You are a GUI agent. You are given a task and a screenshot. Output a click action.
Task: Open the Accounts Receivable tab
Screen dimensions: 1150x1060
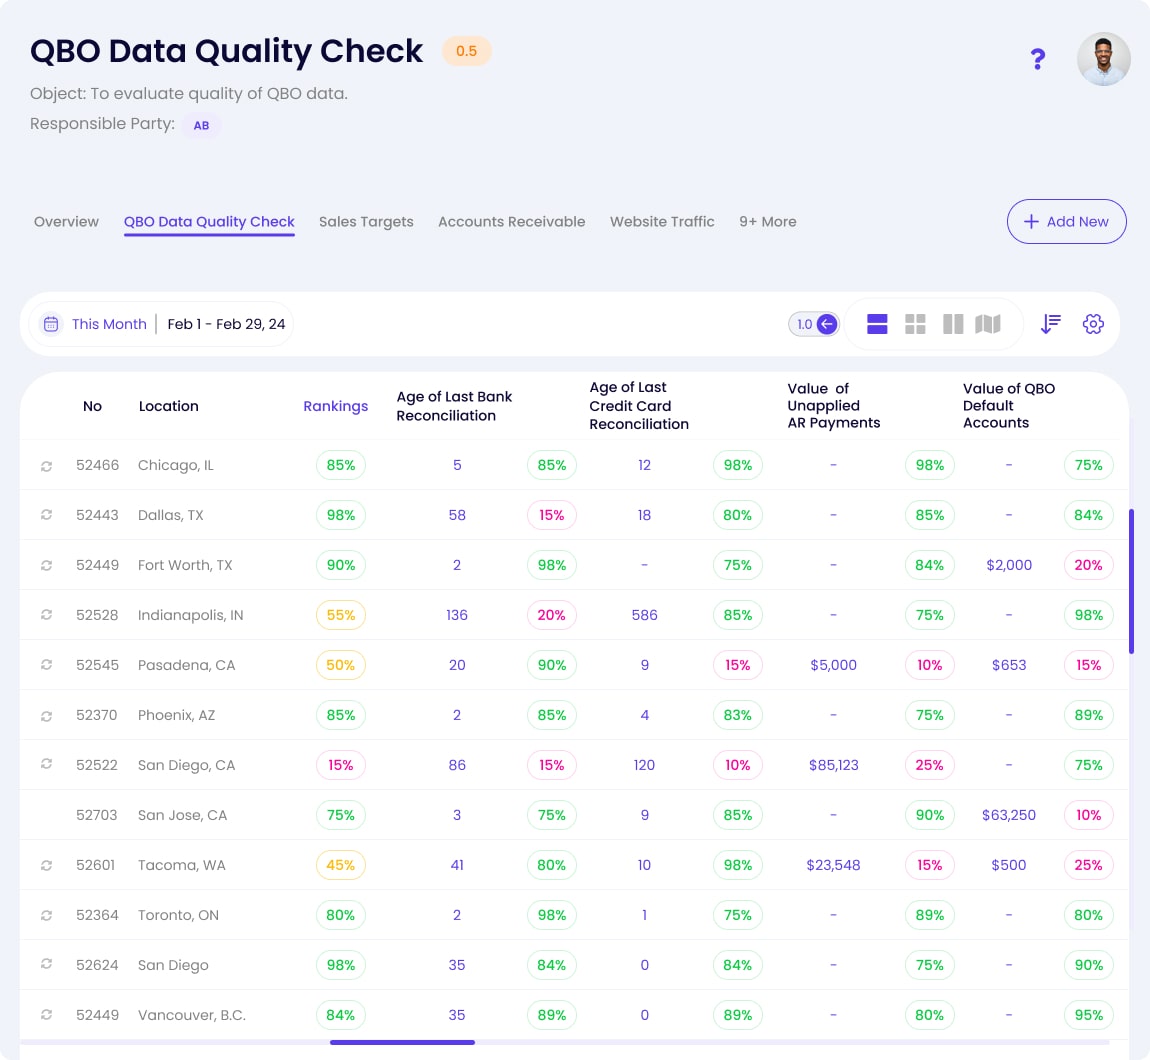tap(511, 222)
